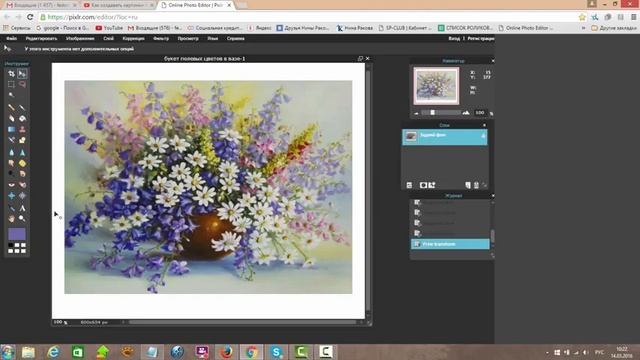The height and width of the screenshot is (360, 640).
Task: Select the background layer in Layers panel
Action: point(444,137)
